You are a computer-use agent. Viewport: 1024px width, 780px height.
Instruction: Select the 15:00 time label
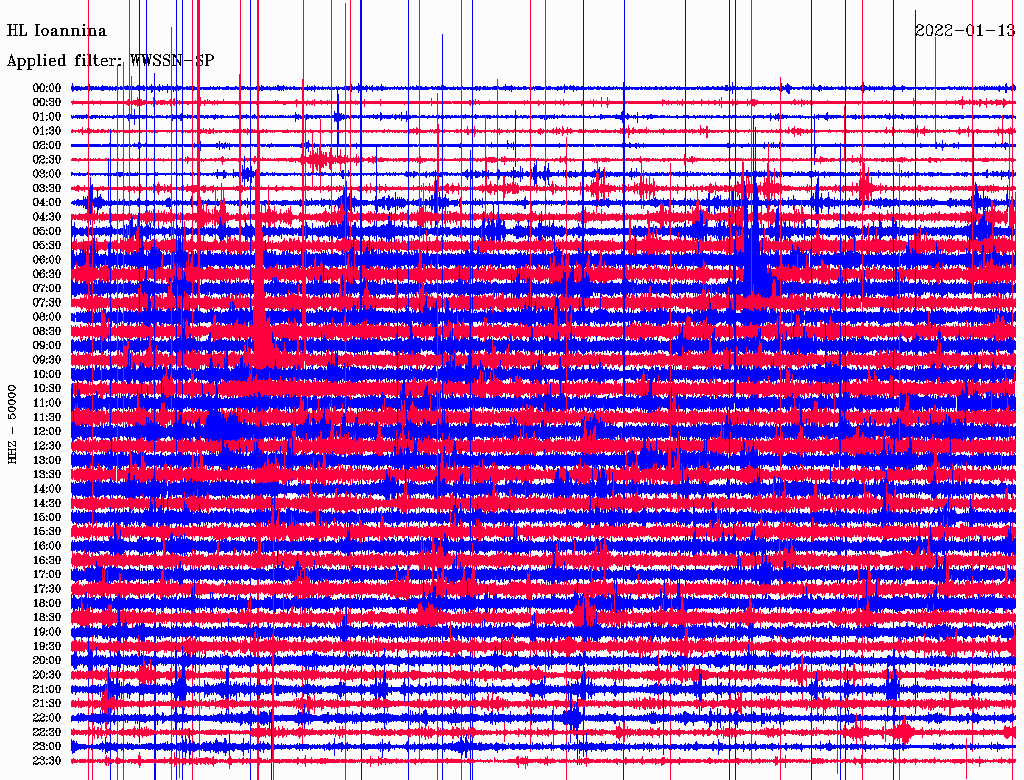tap(47, 518)
